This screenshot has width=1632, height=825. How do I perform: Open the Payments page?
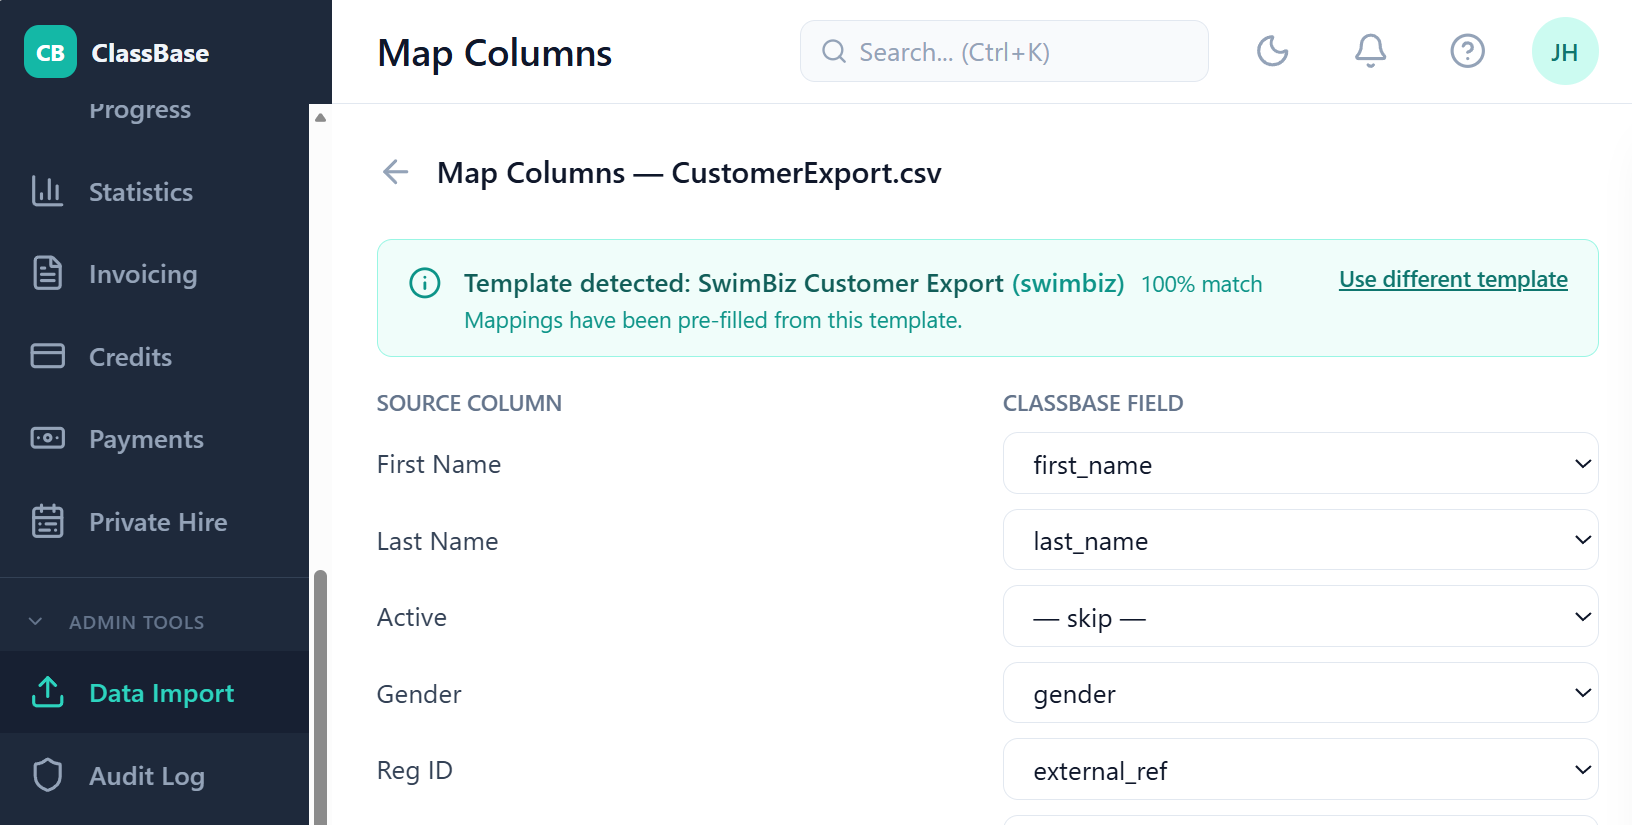tap(154, 438)
